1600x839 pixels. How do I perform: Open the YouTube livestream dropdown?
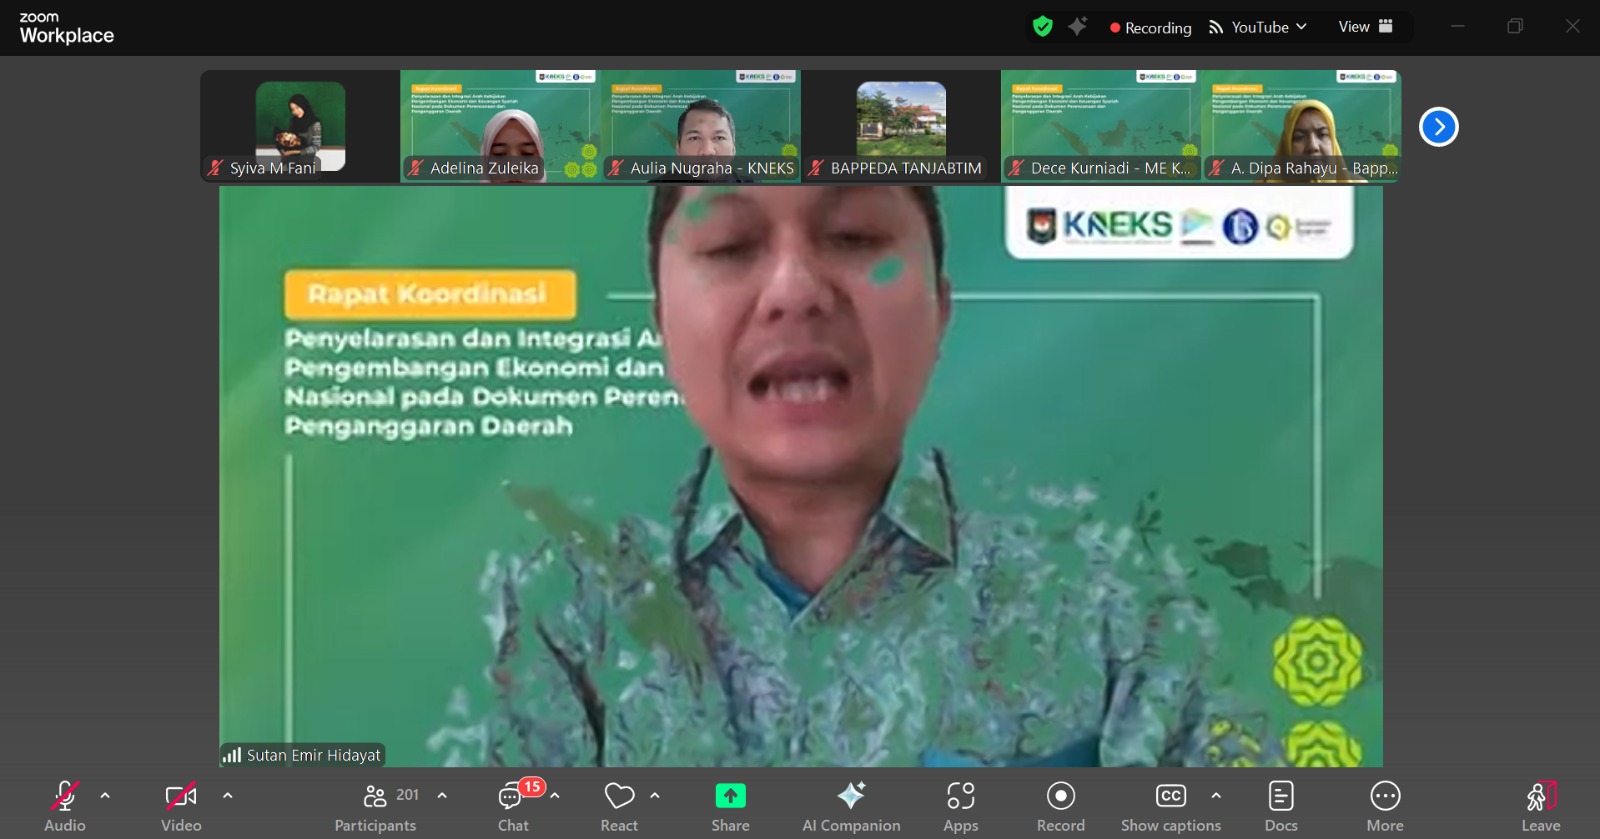1258,27
